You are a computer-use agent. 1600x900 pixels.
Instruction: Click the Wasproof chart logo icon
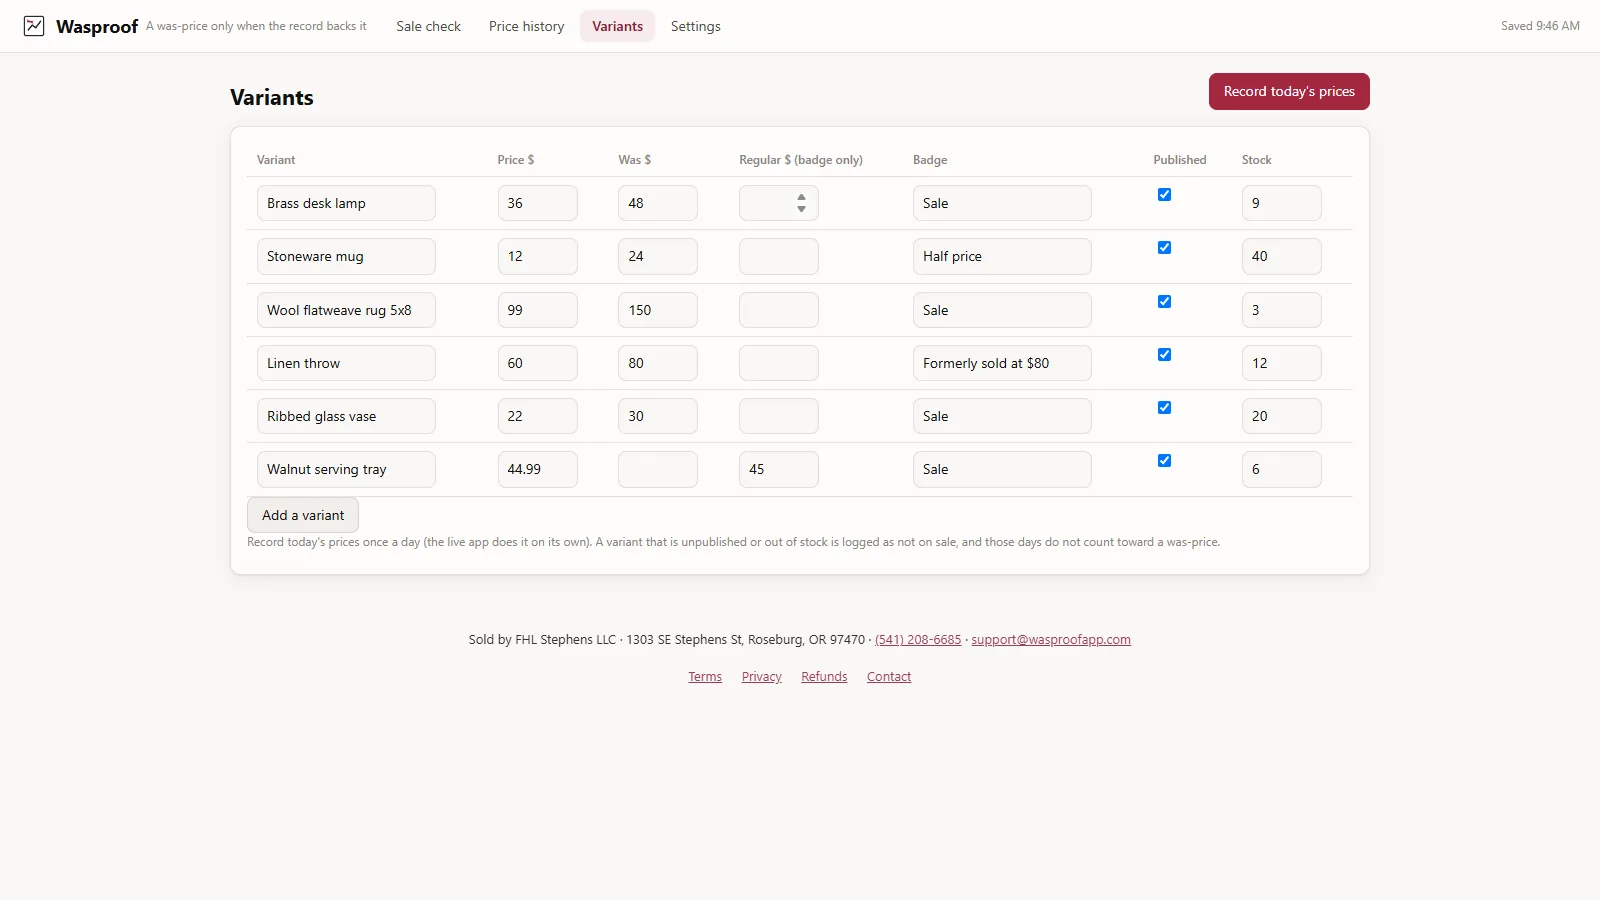point(34,26)
